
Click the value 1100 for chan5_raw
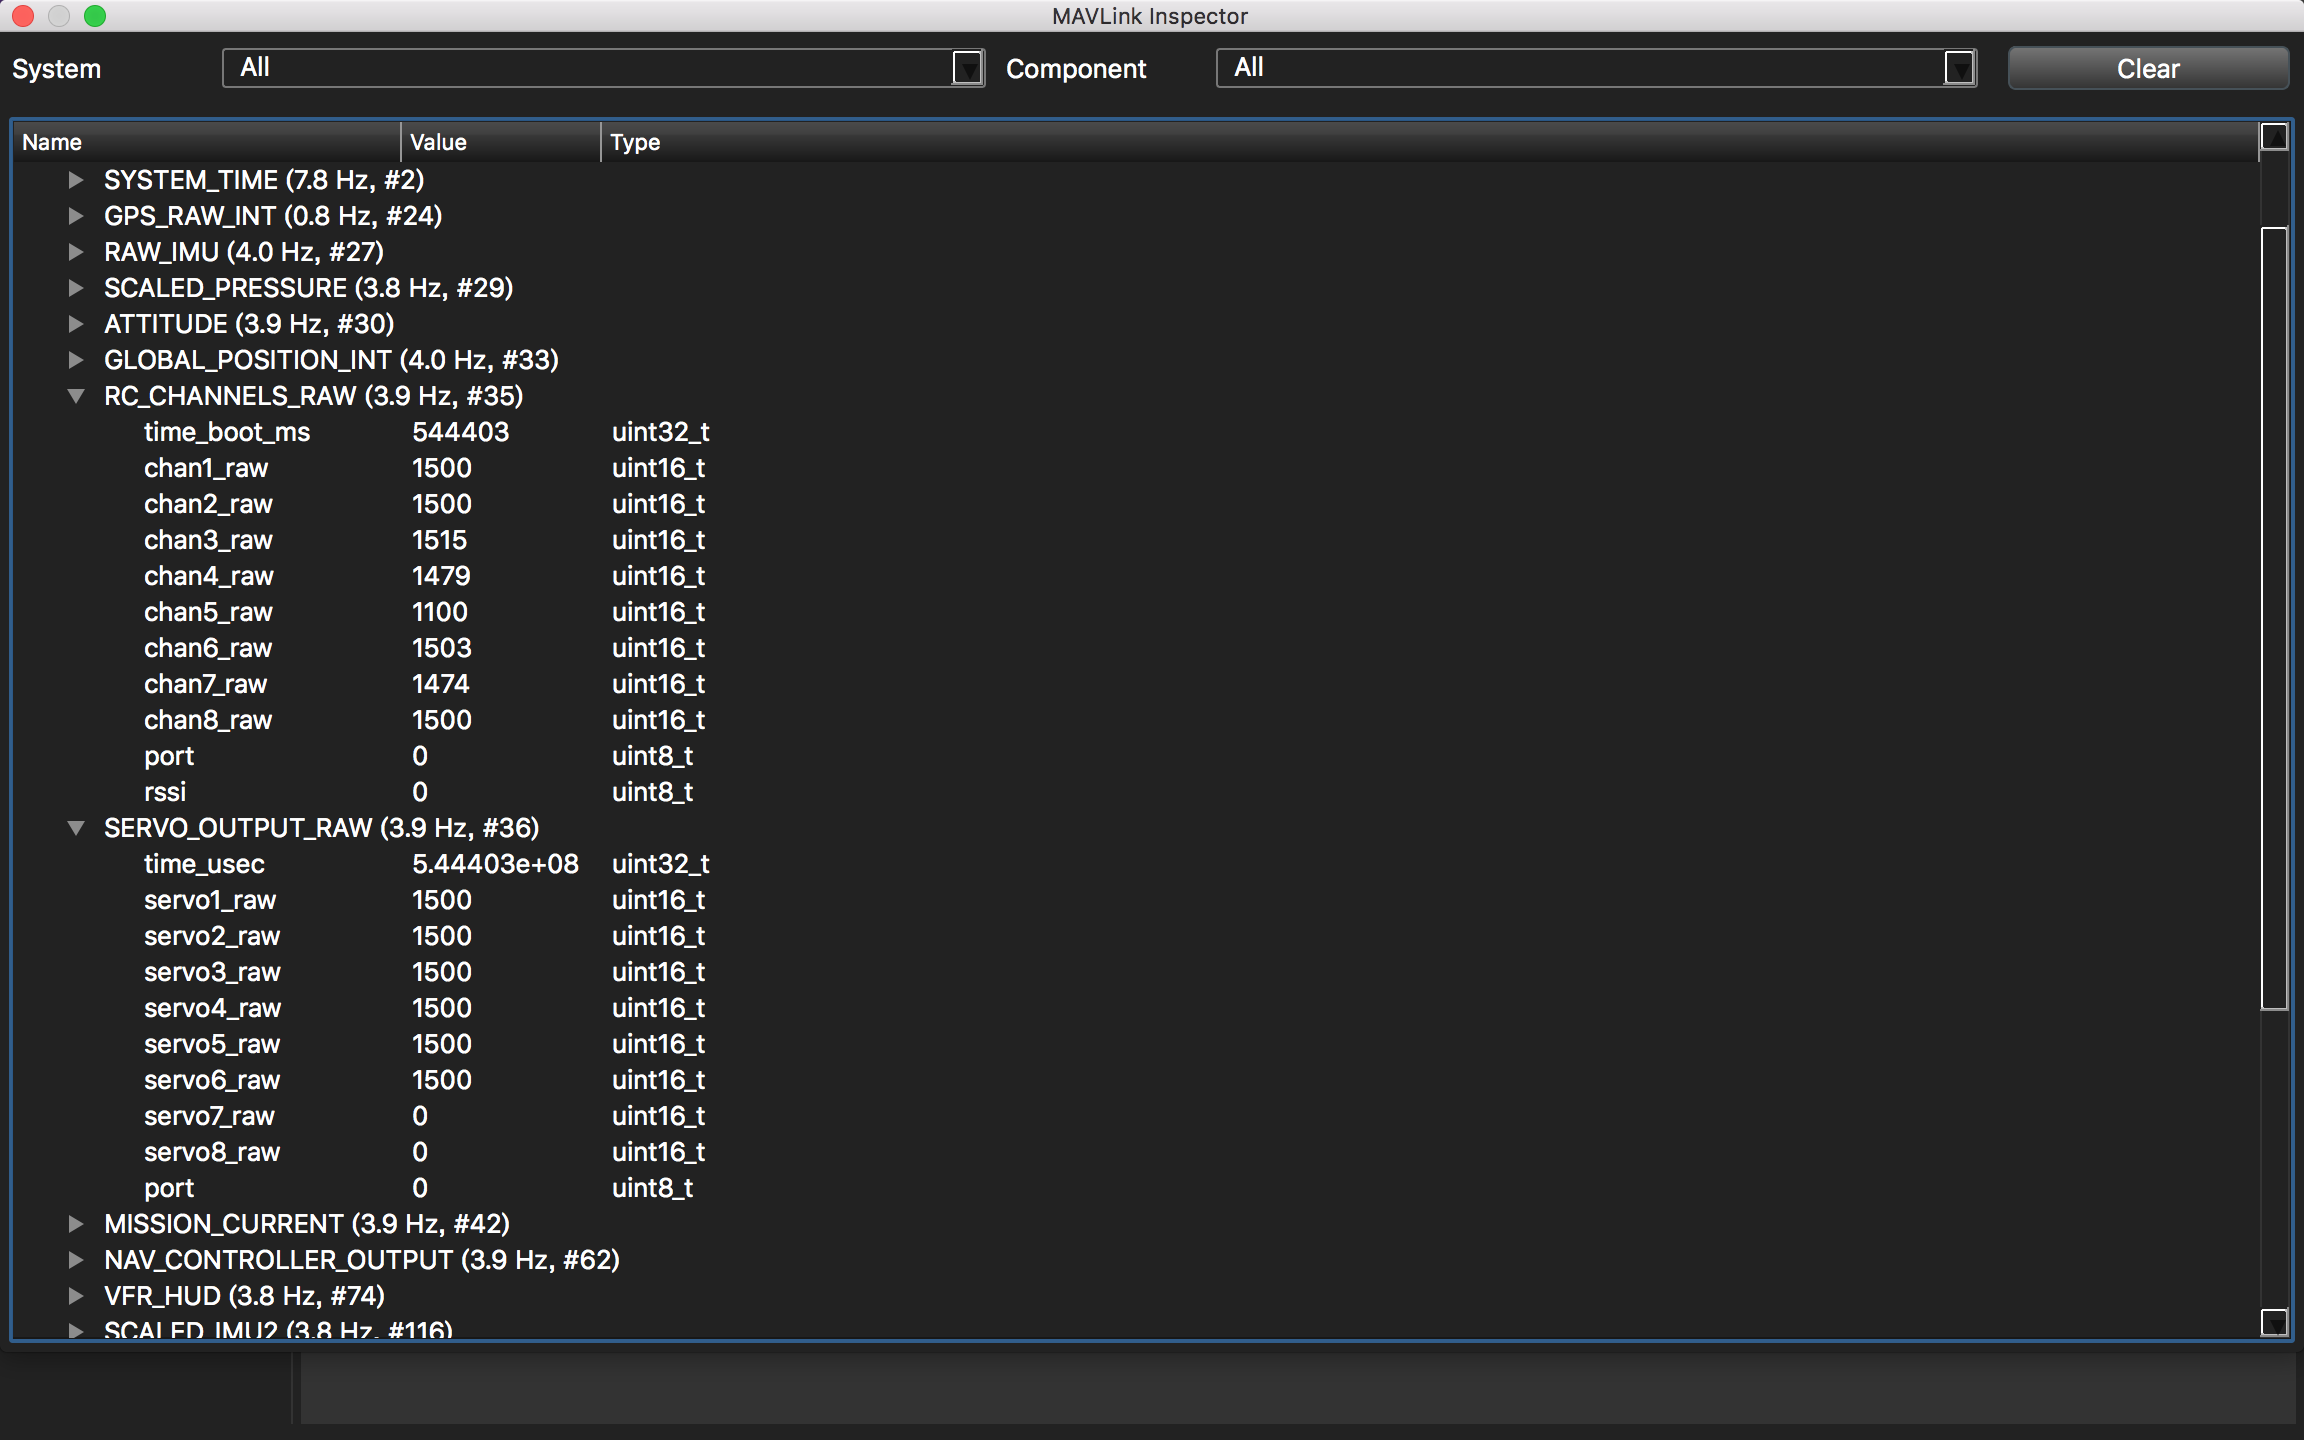[440, 612]
